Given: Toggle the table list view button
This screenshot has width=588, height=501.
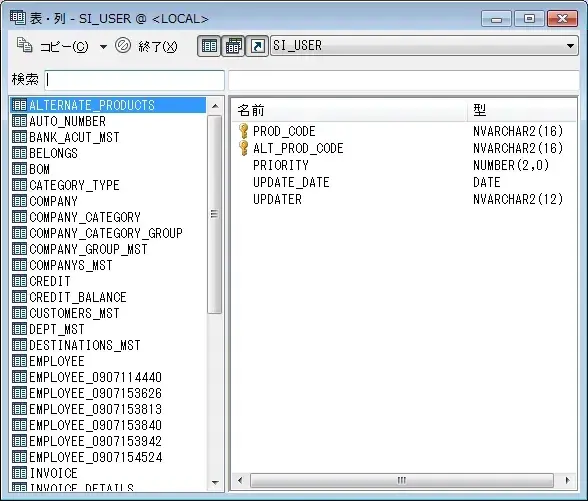Looking at the screenshot, I should coord(209,46).
